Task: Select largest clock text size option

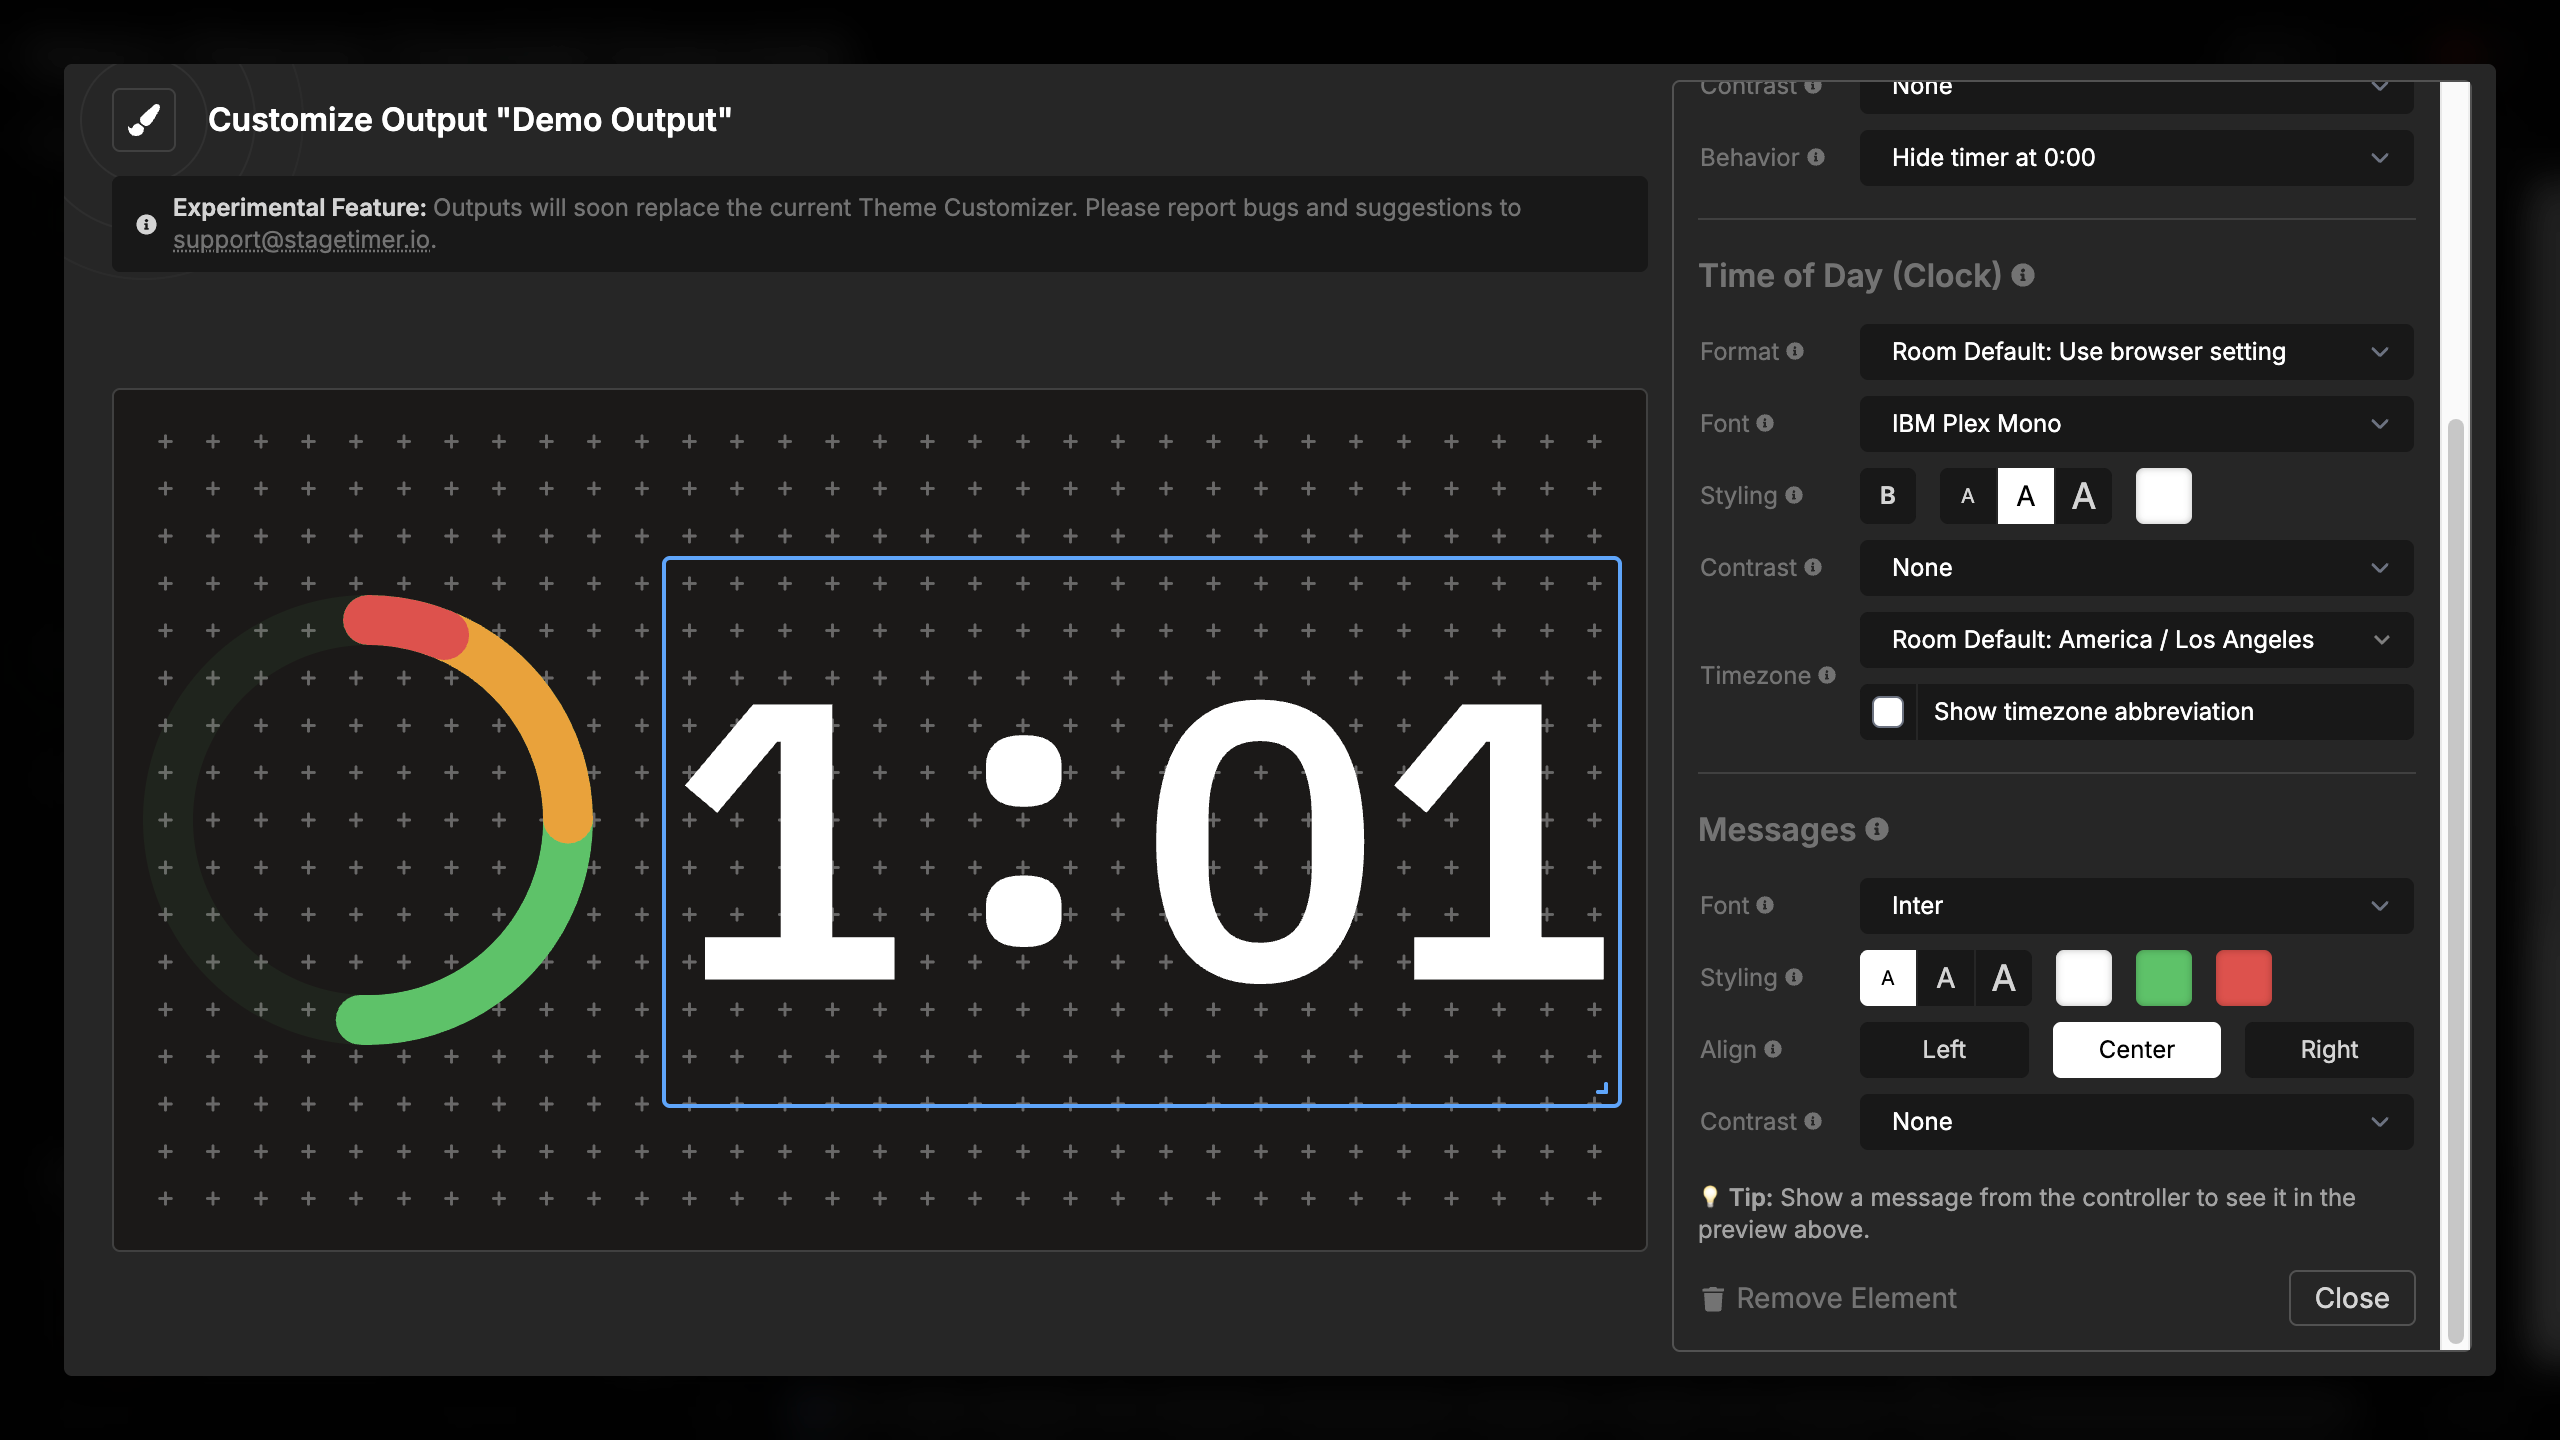Action: (2083, 496)
